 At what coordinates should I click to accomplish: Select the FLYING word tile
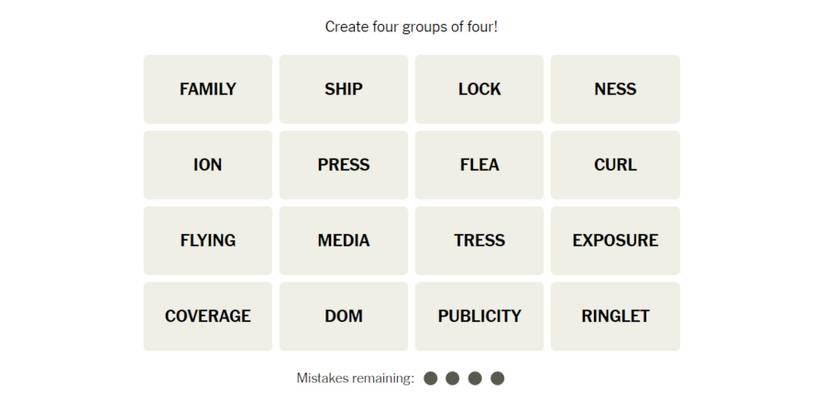(208, 241)
